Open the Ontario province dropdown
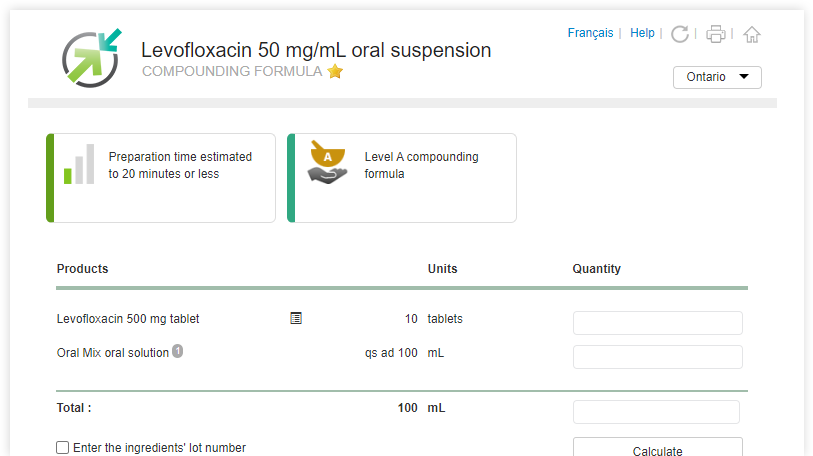Viewport: 813px width, 456px height. (x=717, y=77)
